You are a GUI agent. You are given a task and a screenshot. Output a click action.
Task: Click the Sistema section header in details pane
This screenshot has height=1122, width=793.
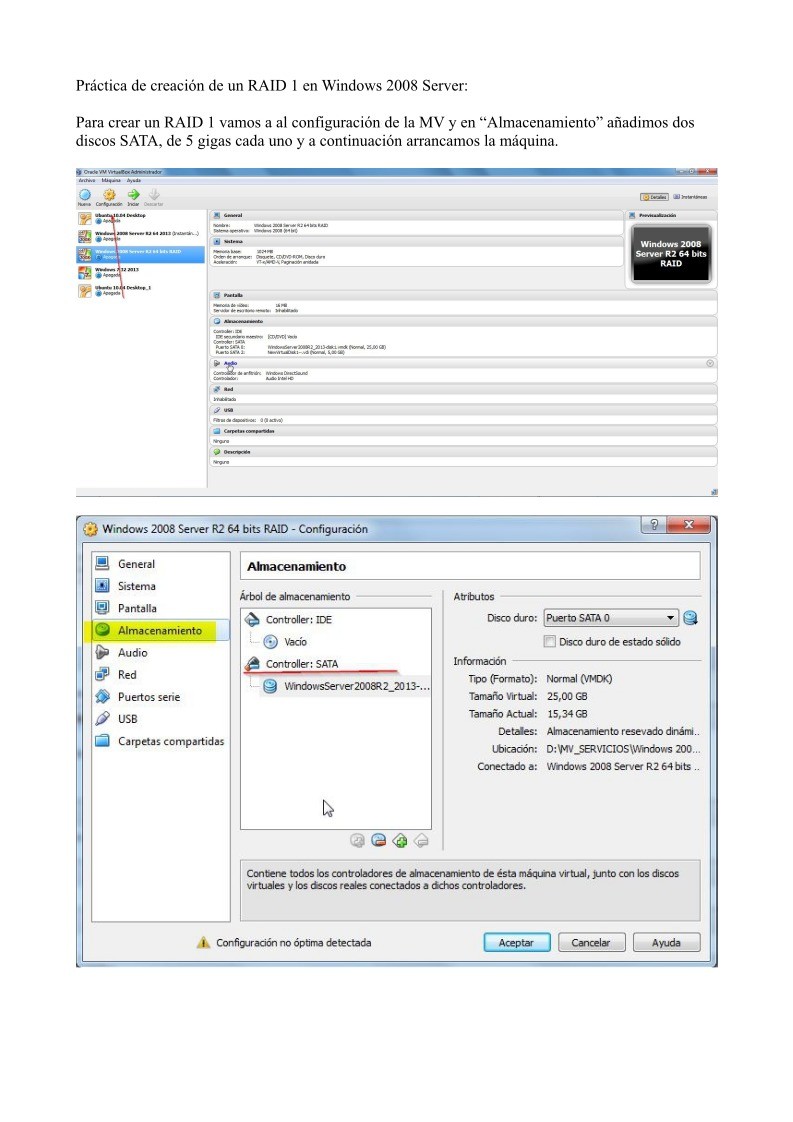pyautogui.click(x=417, y=241)
